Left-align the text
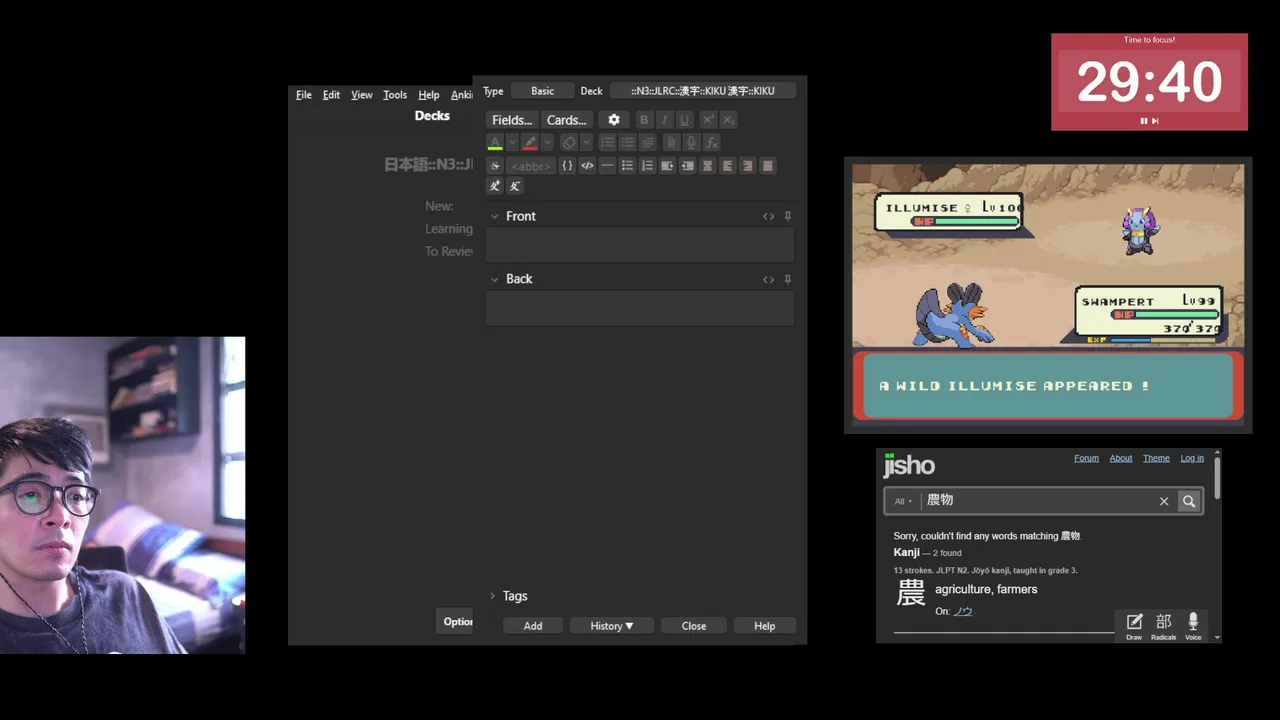1280x720 pixels. (727, 166)
